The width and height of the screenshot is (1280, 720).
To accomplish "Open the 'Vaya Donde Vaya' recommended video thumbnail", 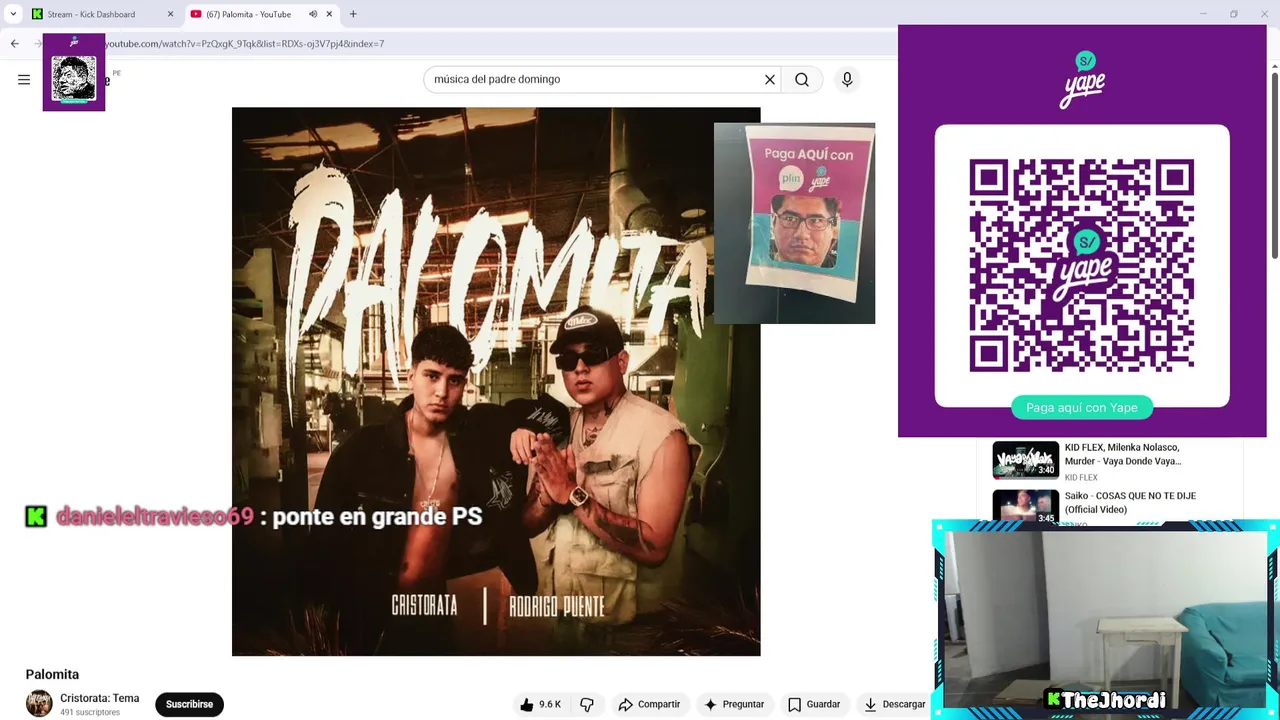I will [1025, 460].
